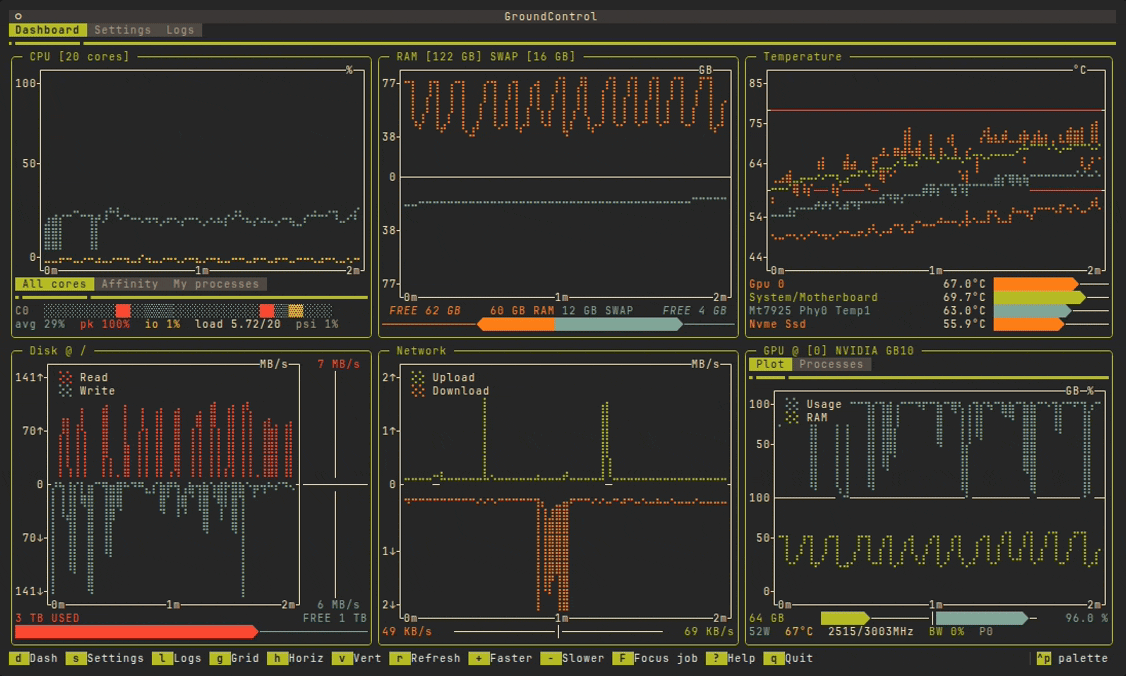This screenshot has width=1126, height=676.
Task: Select the All cores tab in CPU panel
Action: click(54, 284)
